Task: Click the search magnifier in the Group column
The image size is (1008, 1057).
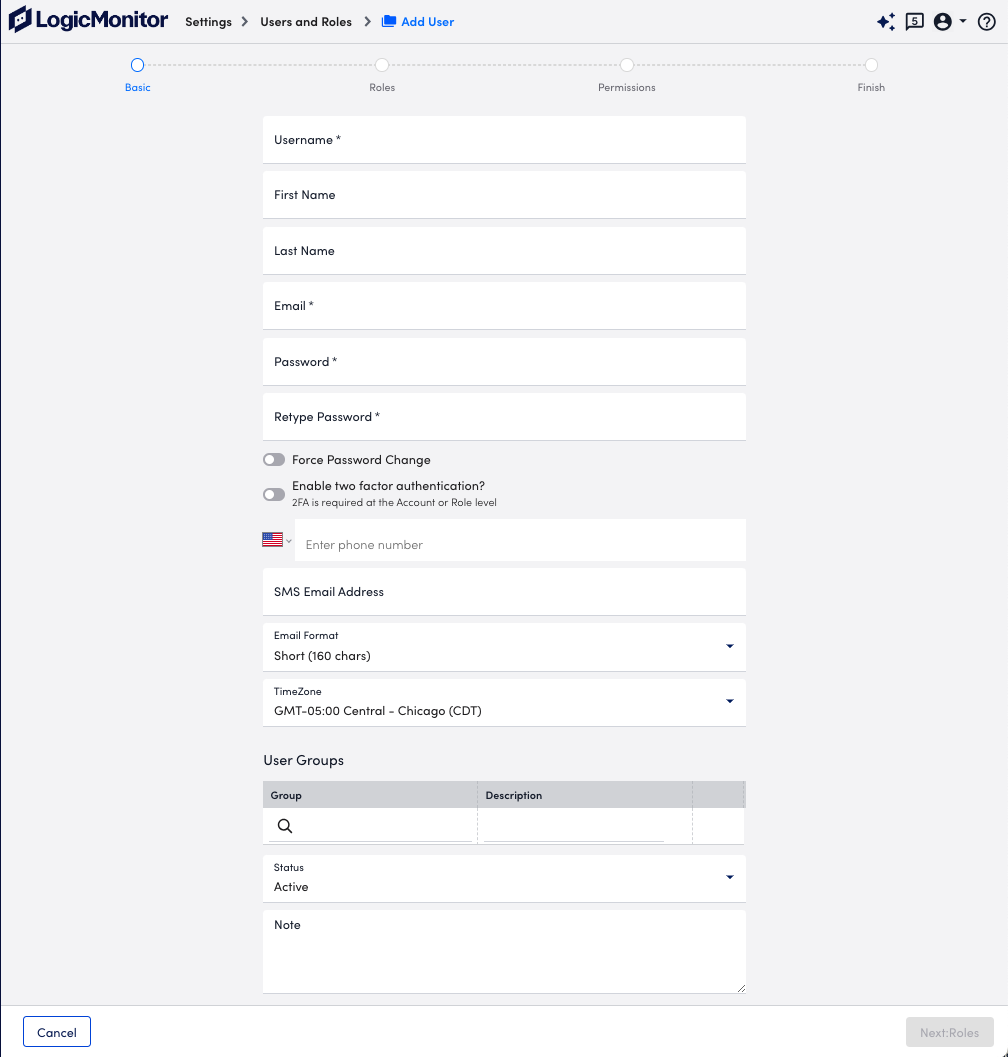Action: (285, 826)
